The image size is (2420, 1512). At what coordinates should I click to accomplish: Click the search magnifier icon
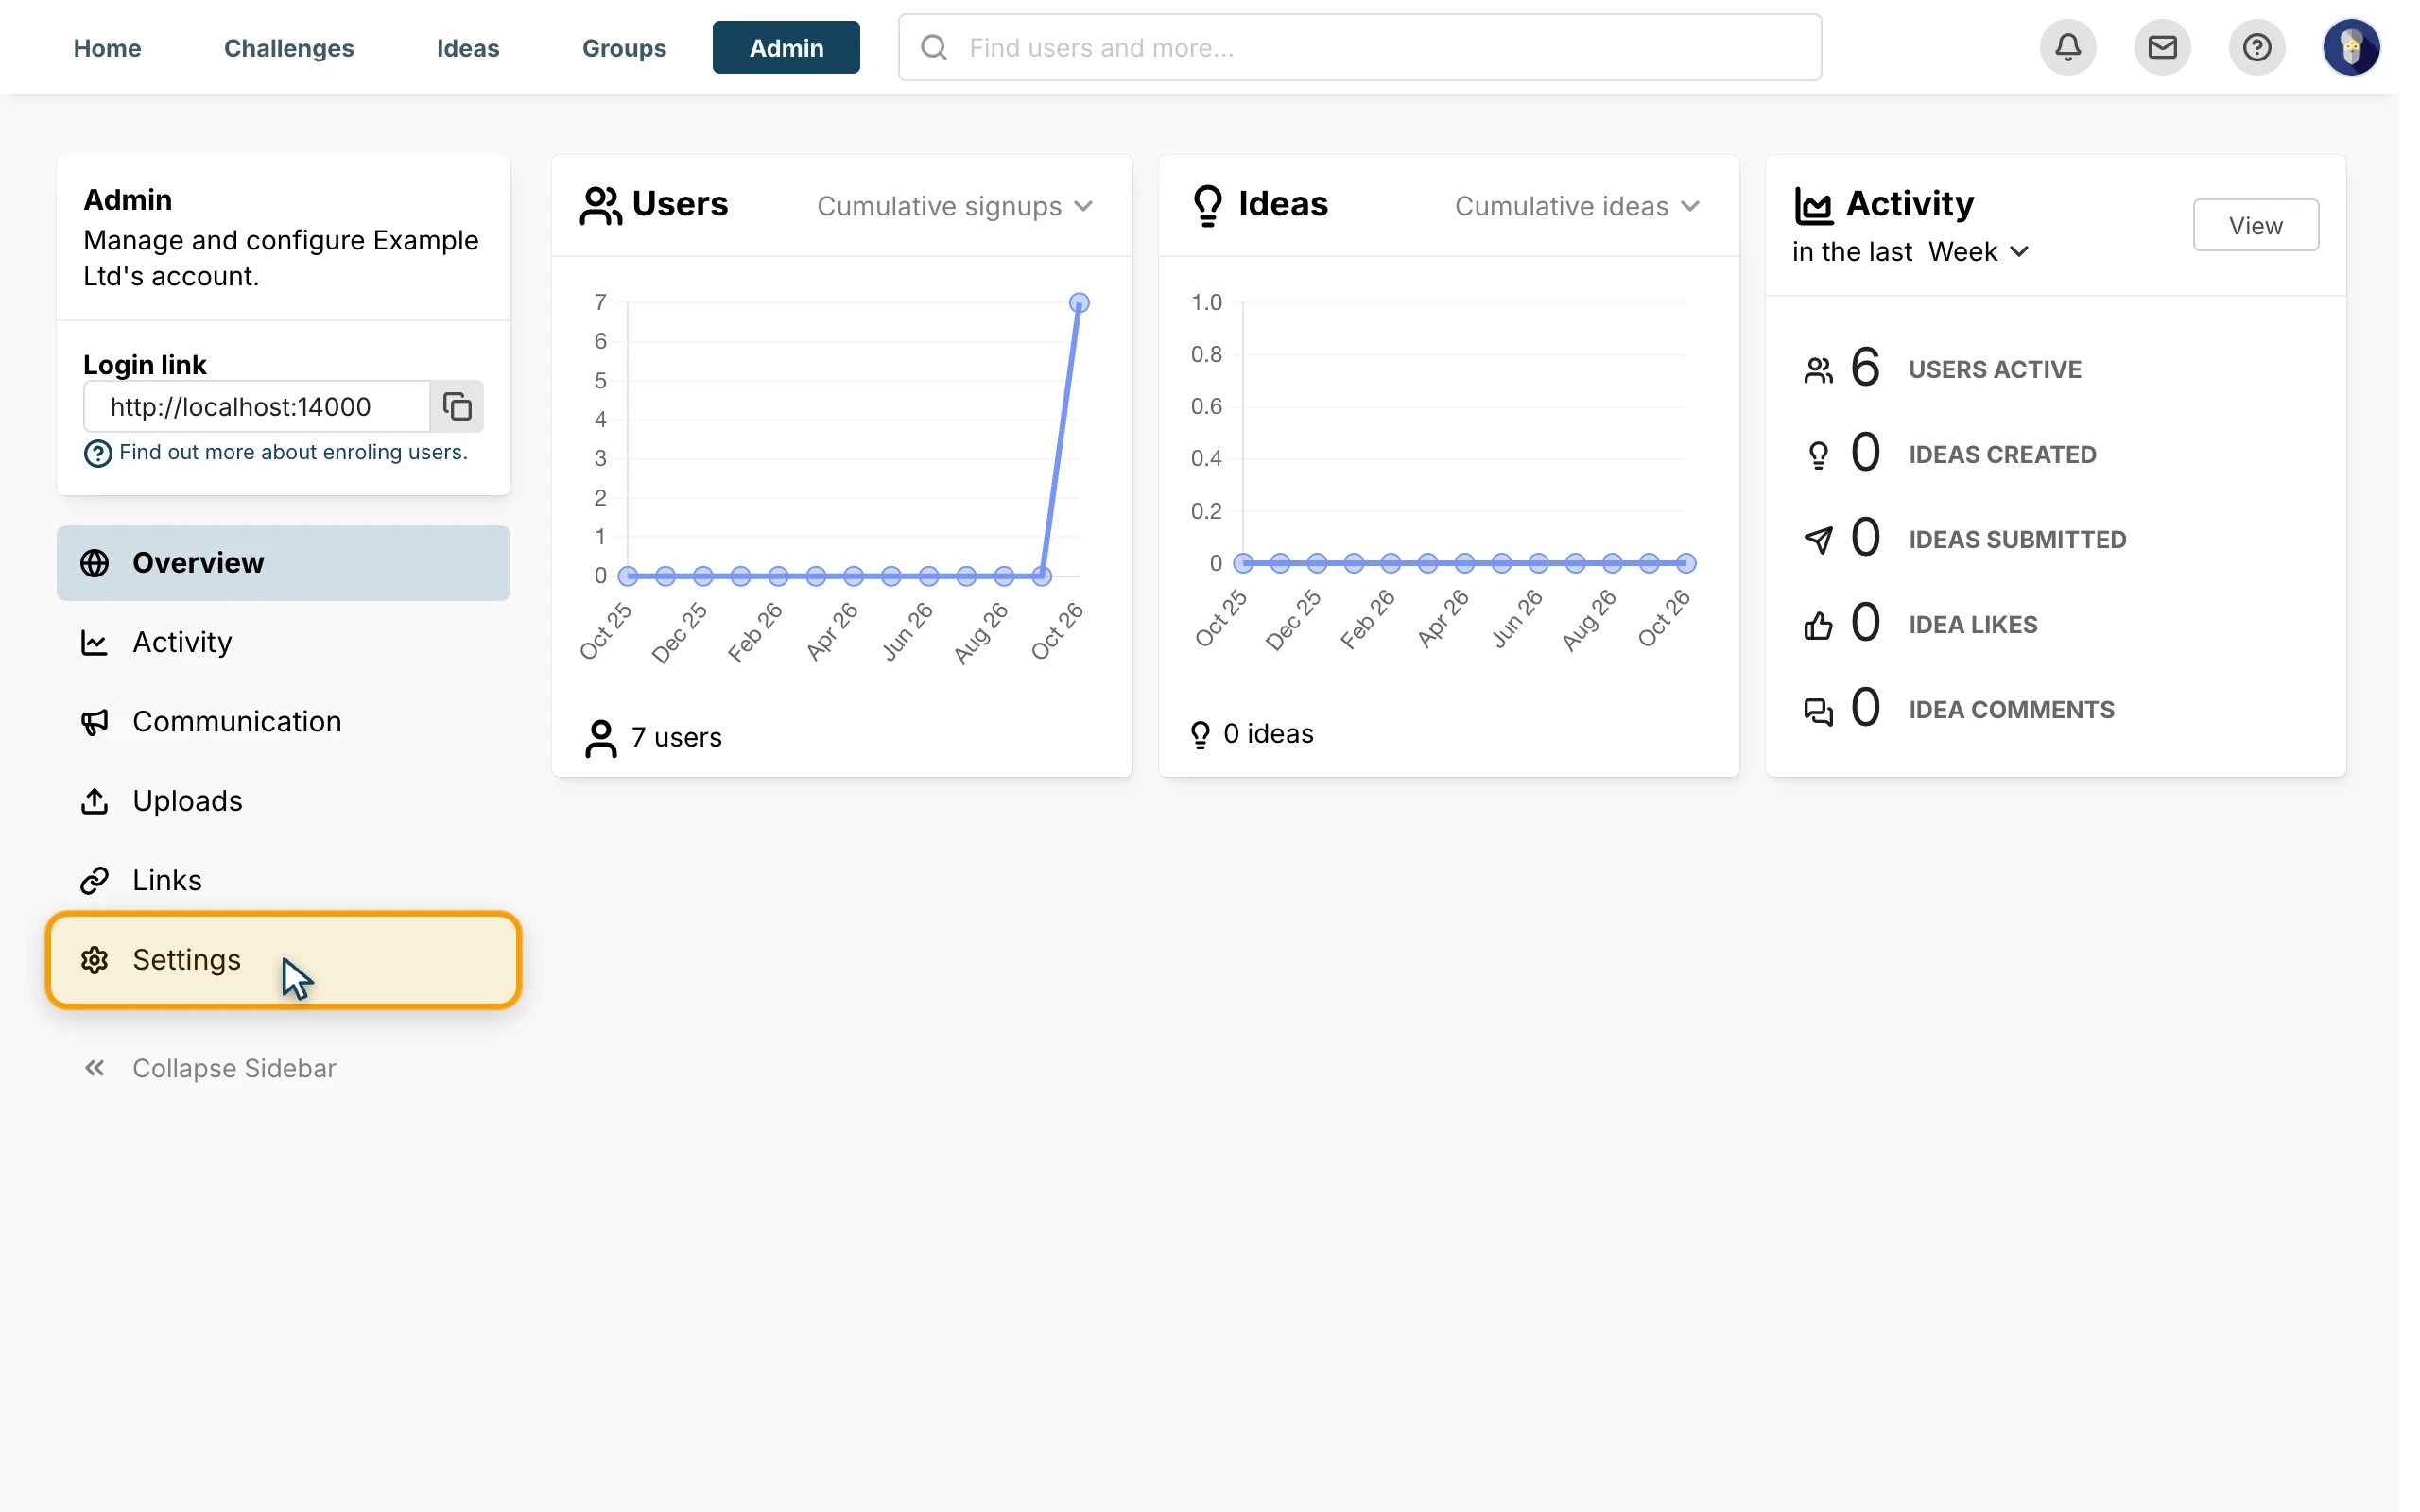point(934,48)
